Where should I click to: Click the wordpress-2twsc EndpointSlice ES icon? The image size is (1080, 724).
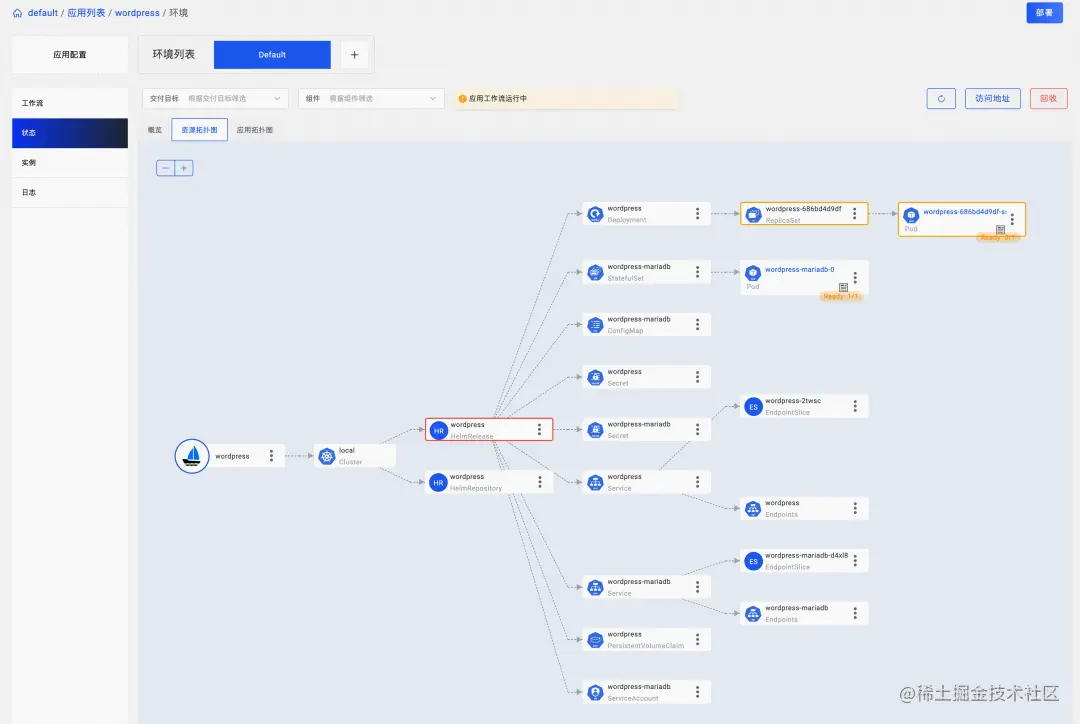(753, 407)
